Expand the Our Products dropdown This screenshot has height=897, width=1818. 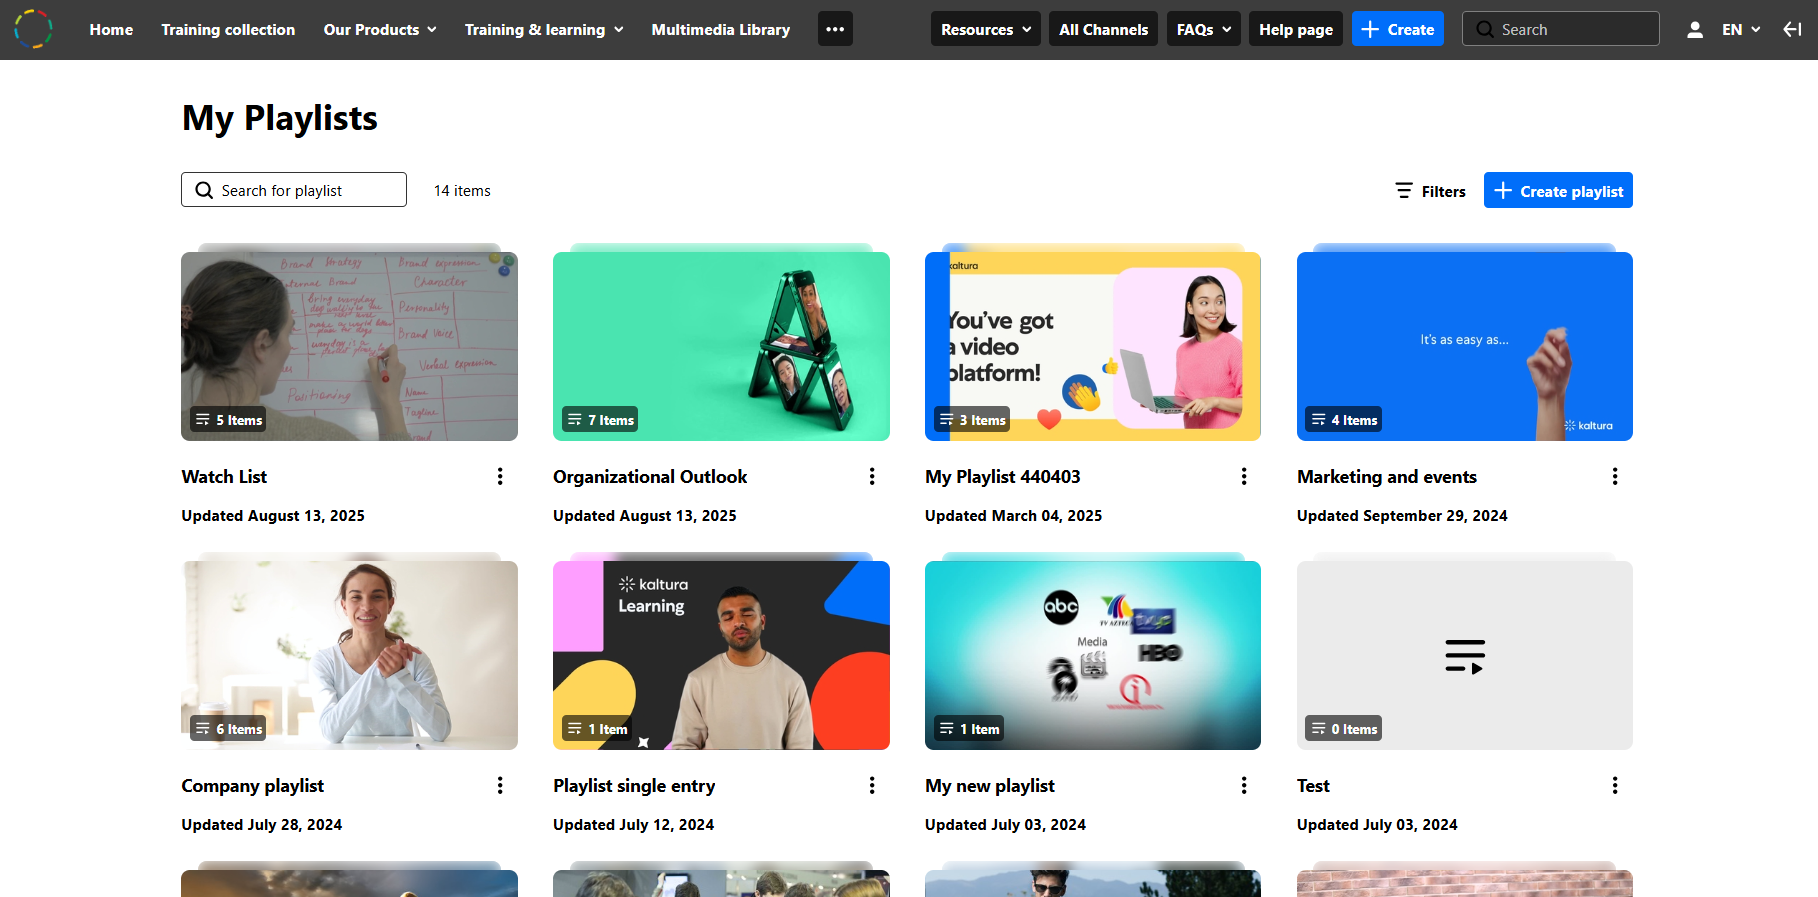click(380, 30)
